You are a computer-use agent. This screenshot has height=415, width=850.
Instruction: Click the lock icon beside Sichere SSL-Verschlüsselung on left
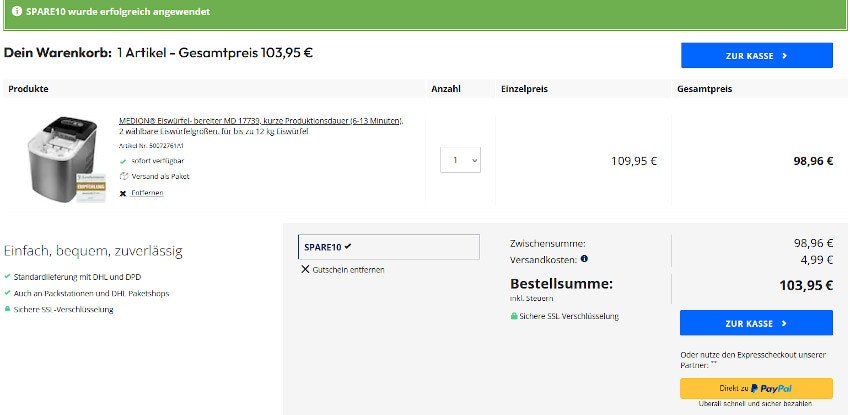point(7,309)
